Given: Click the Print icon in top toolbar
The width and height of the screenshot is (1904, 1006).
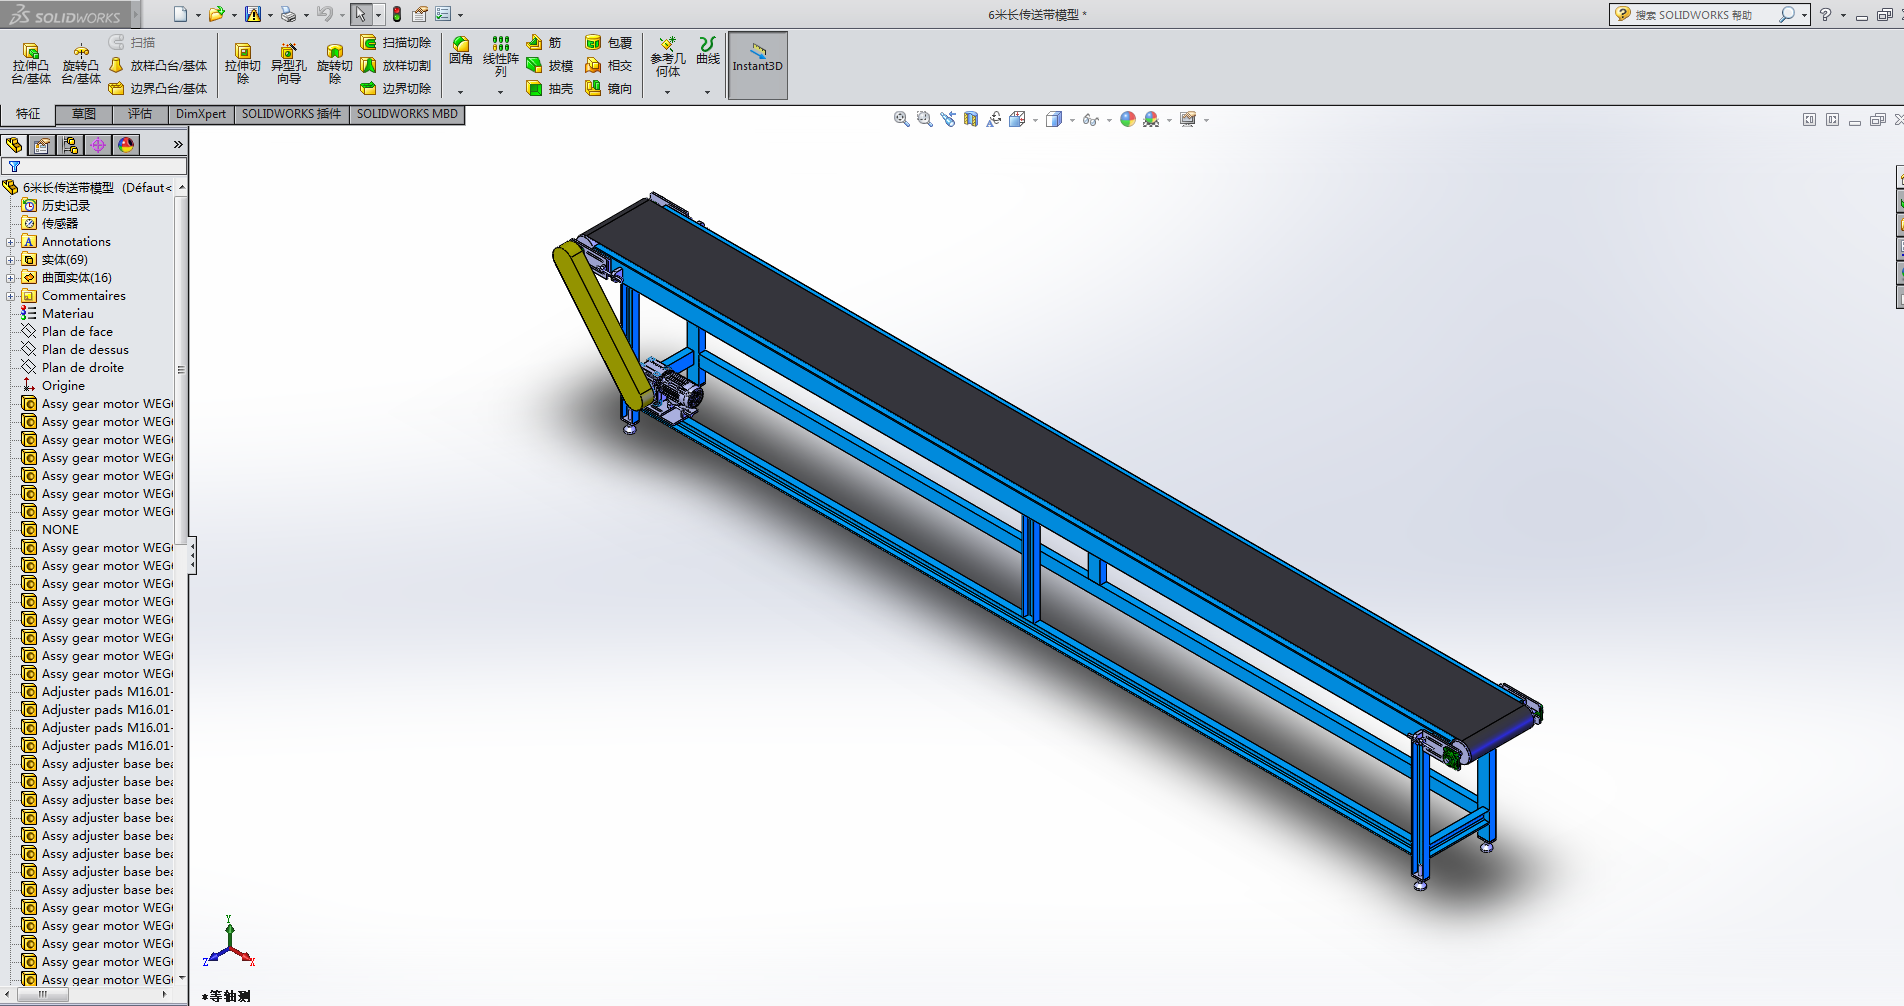Looking at the screenshot, I should click(288, 14).
